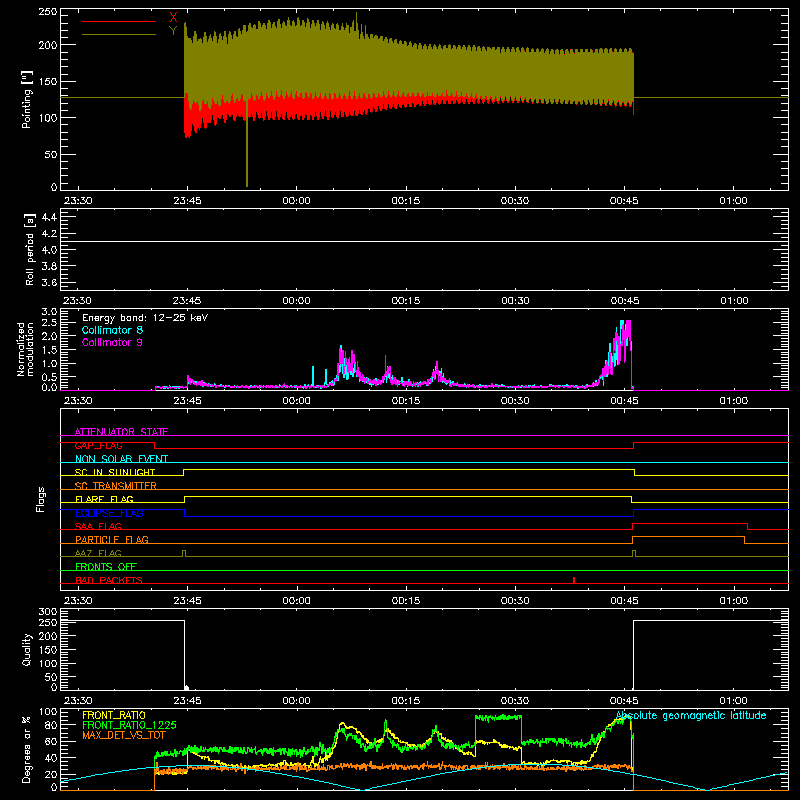Image resolution: width=800 pixels, height=800 pixels.
Task: Select the SC_IN_SUNLIGHT flag label
Action: pyautogui.click(x=115, y=472)
